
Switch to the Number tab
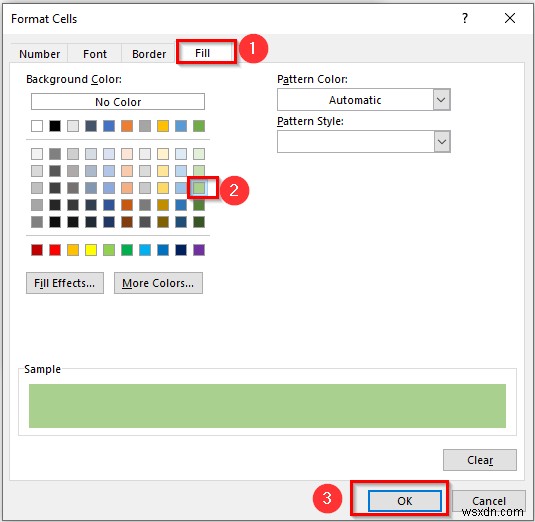click(40, 54)
